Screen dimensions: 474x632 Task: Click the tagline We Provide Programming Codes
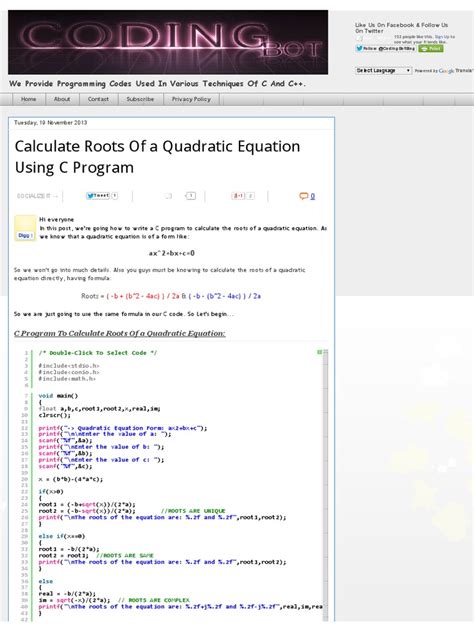point(157,84)
